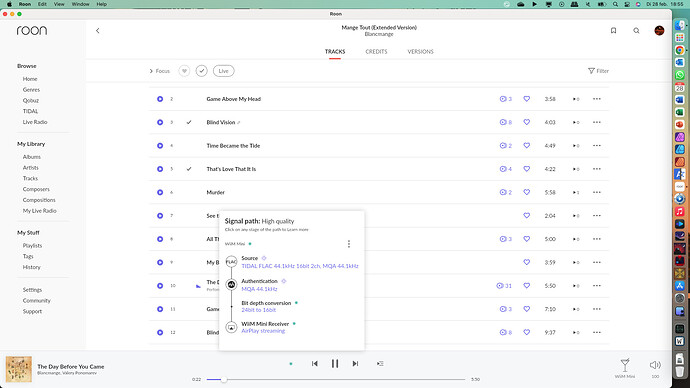Screen dimensions: 690x388
Task: Open more options for Time Became the Tide
Action: (x=597, y=146)
